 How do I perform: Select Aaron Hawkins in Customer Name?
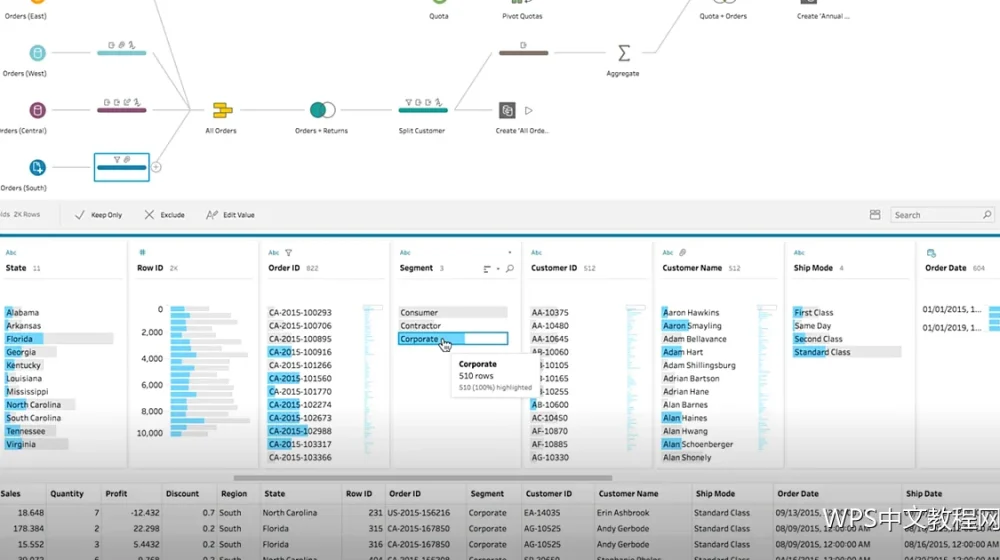[x=691, y=313]
